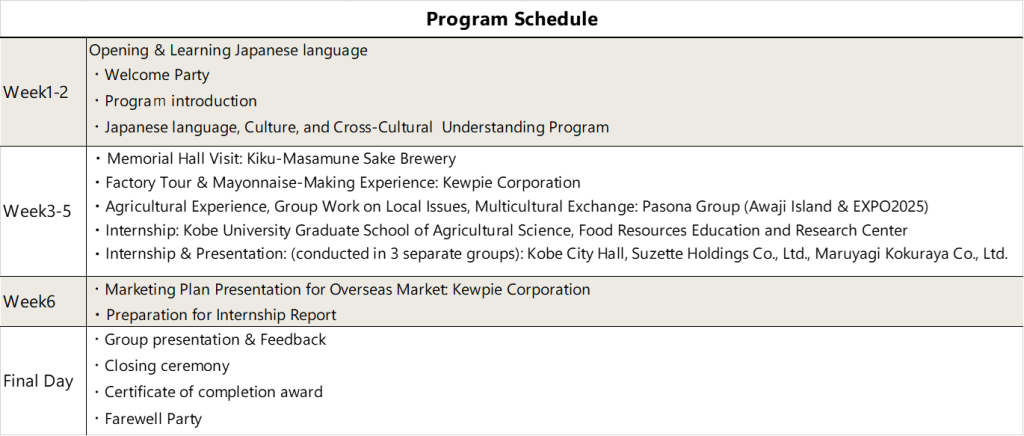This screenshot has height=436, width=1024.
Task: Click the bullet before "Program introduction"
Action: [x=97, y=101]
